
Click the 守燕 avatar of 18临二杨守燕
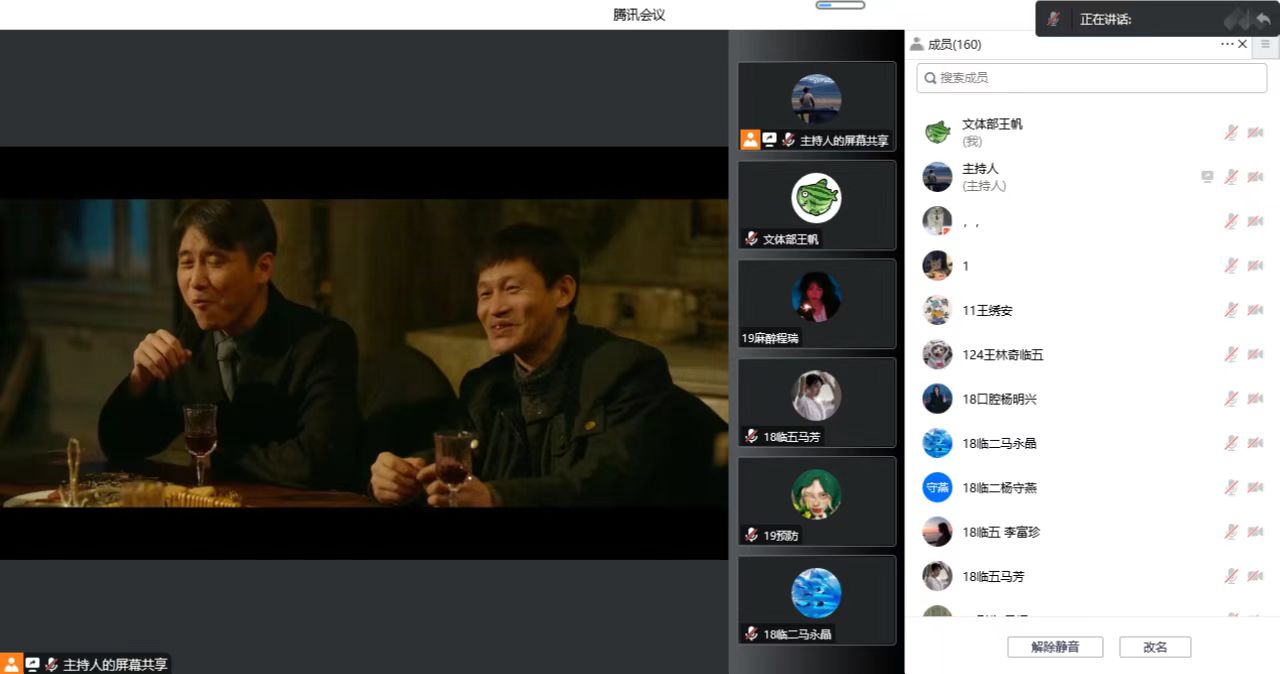[937, 488]
